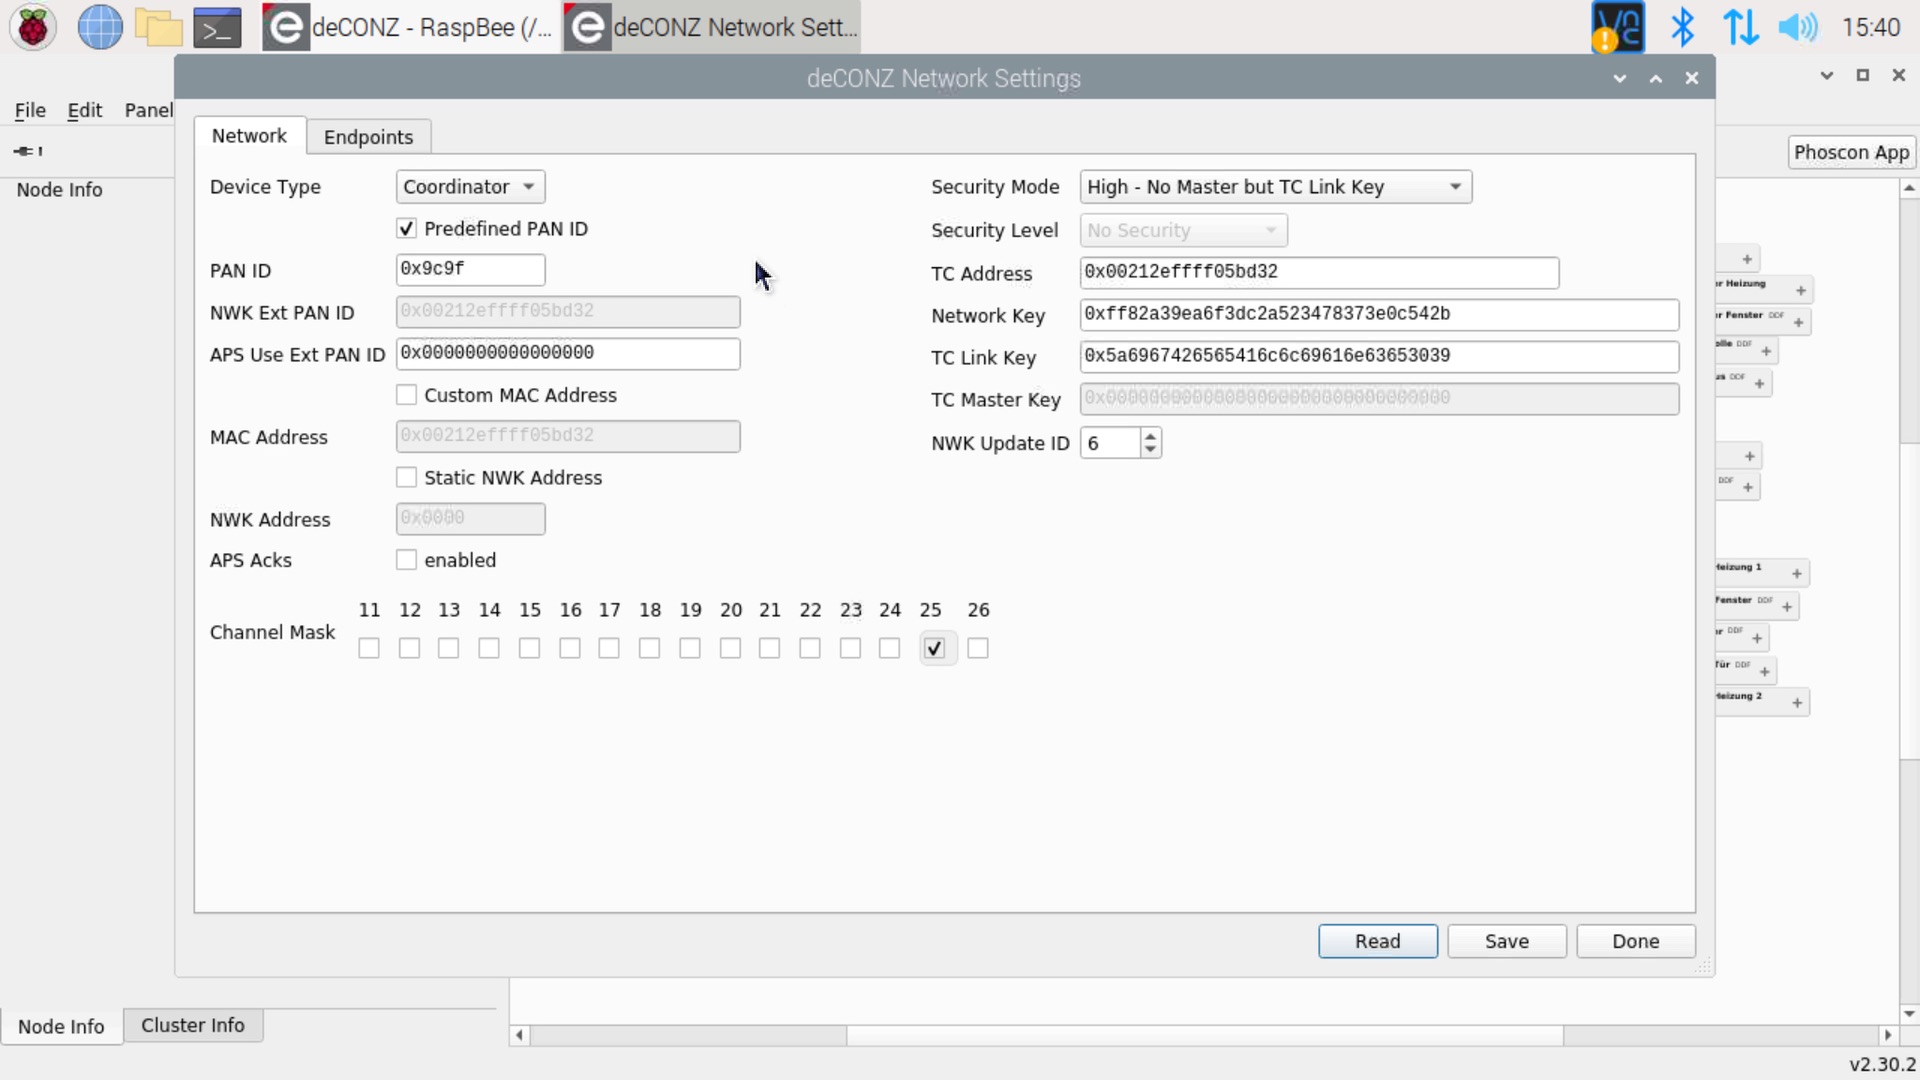The width and height of the screenshot is (1920, 1080).
Task: Launch the web browser globe icon
Action: (100, 27)
